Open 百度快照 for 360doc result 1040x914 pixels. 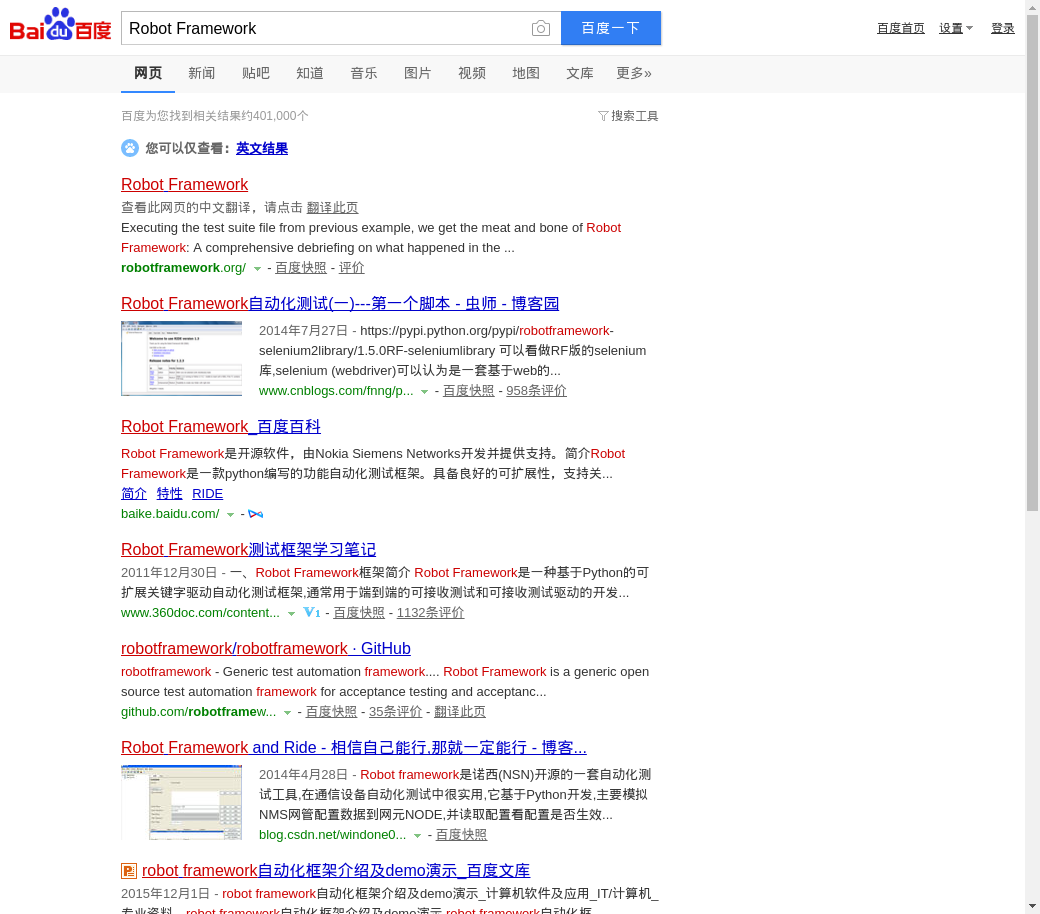pyautogui.click(x=359, y=613)
